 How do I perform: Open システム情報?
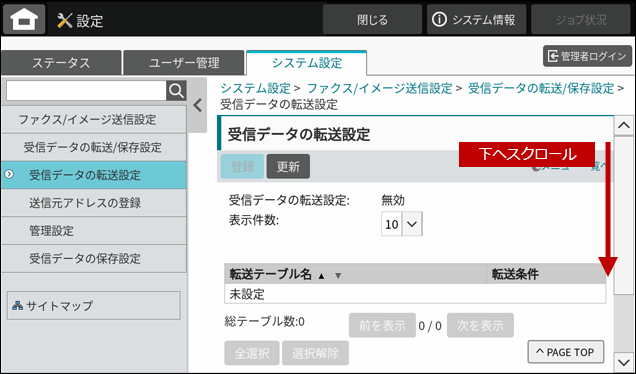pos(476,19)
